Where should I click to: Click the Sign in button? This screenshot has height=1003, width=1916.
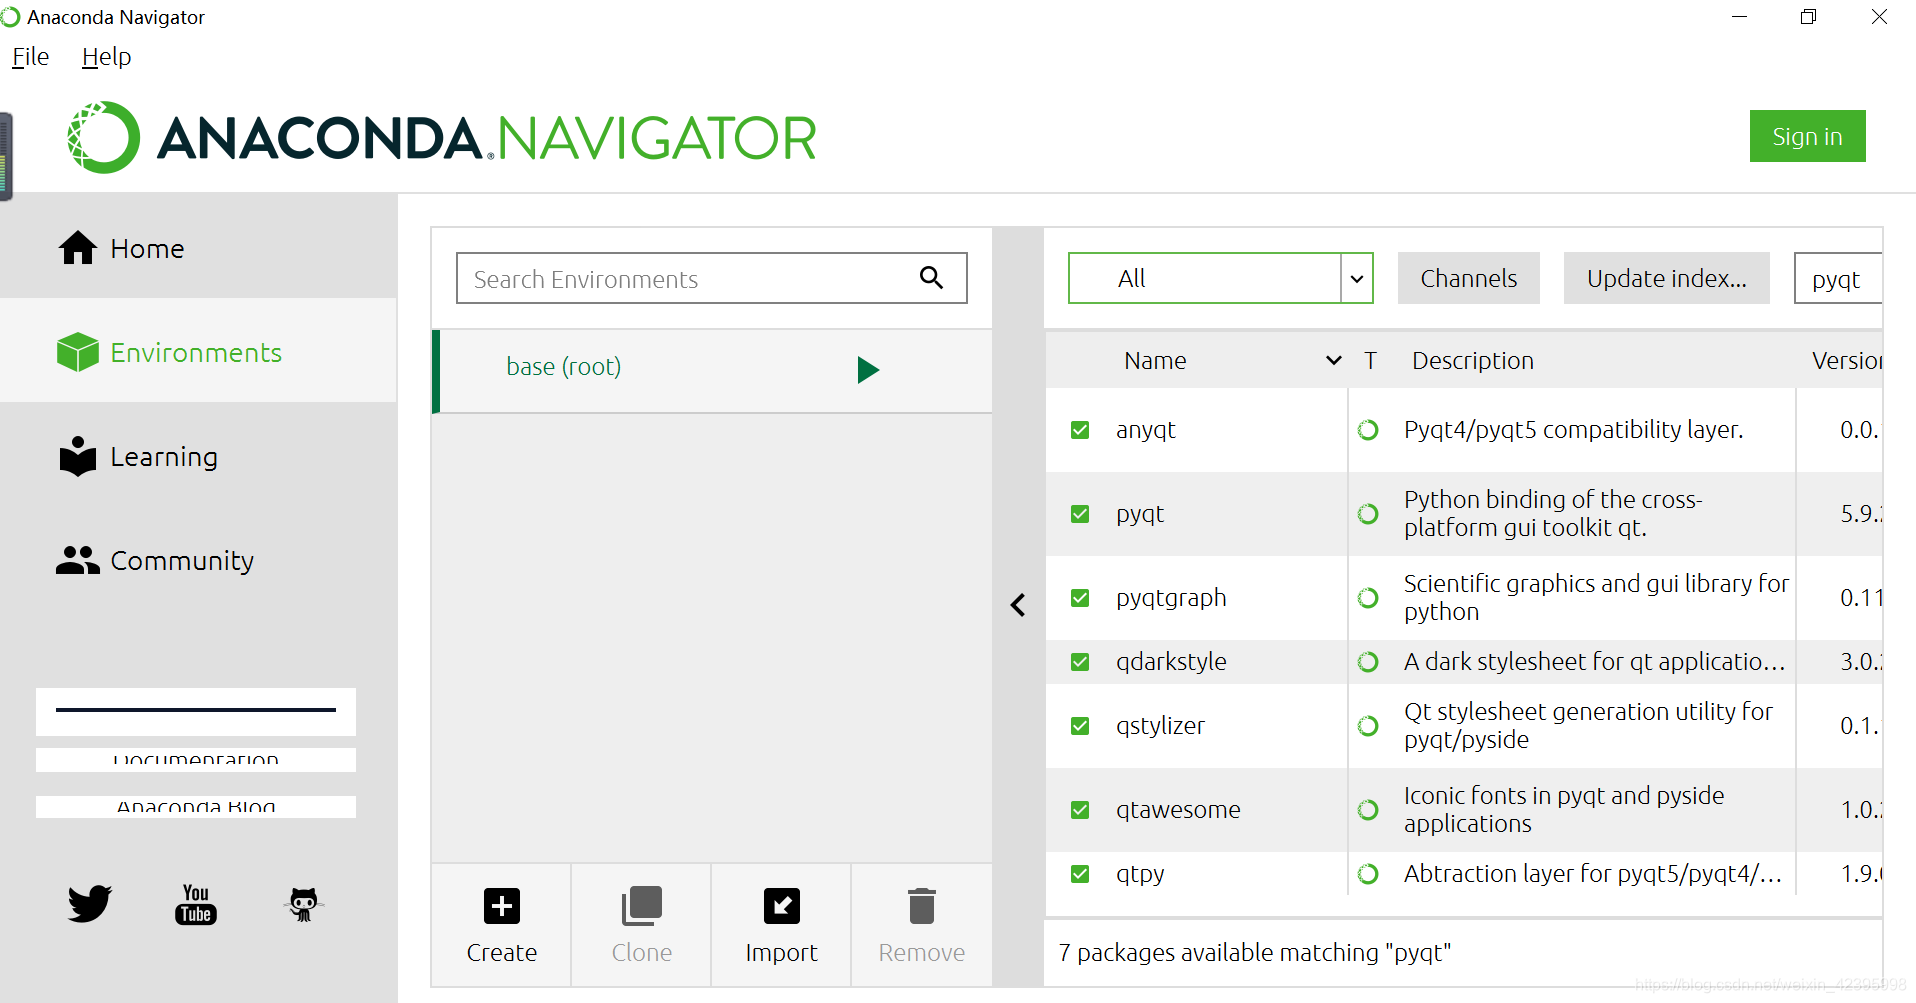(x=1807, y=136)
